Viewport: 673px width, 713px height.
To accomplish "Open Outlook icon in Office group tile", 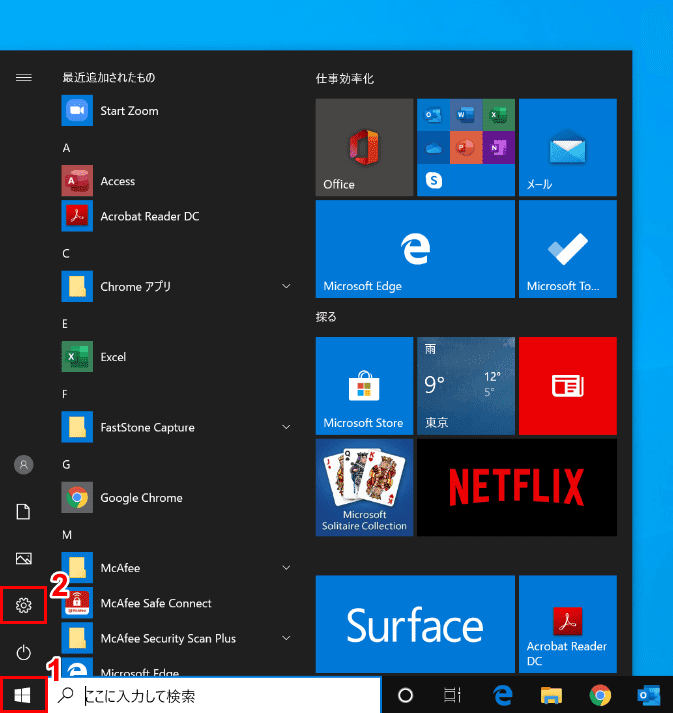I will [x=433, y=115].
